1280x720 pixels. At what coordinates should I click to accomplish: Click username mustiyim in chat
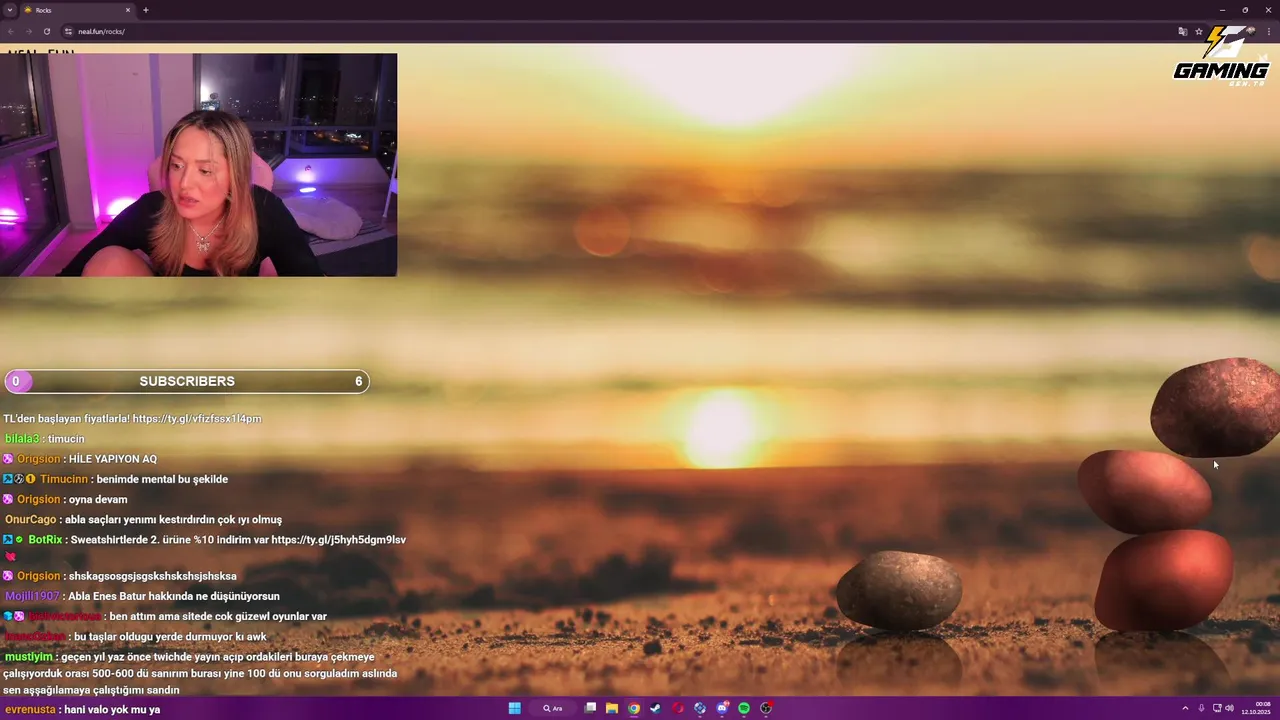[x=30, y=657]
